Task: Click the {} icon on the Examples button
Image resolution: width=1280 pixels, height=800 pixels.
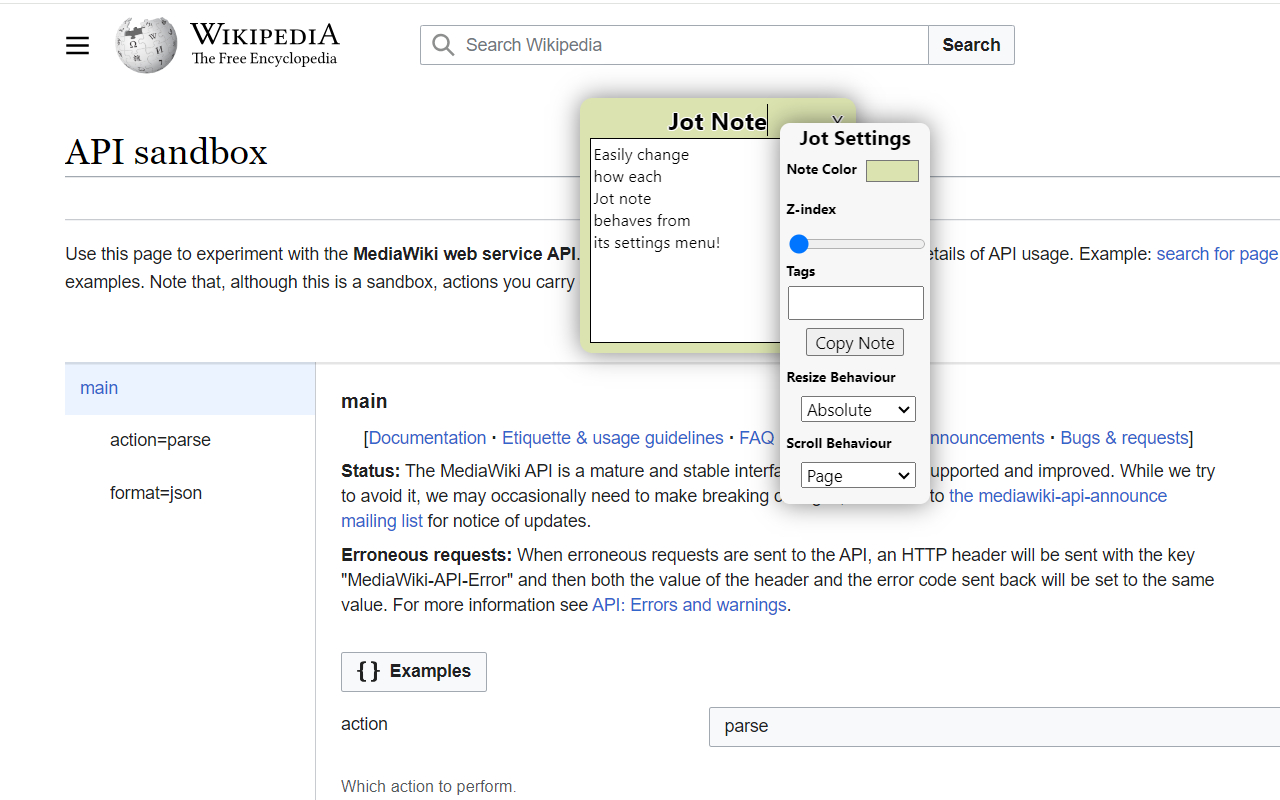Action: 370,671
